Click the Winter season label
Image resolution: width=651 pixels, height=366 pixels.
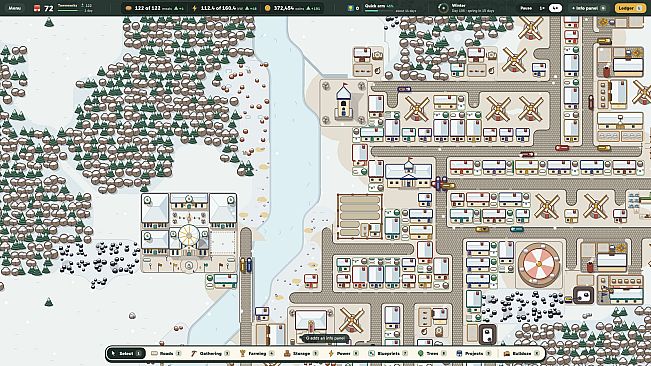coord(458,5)
